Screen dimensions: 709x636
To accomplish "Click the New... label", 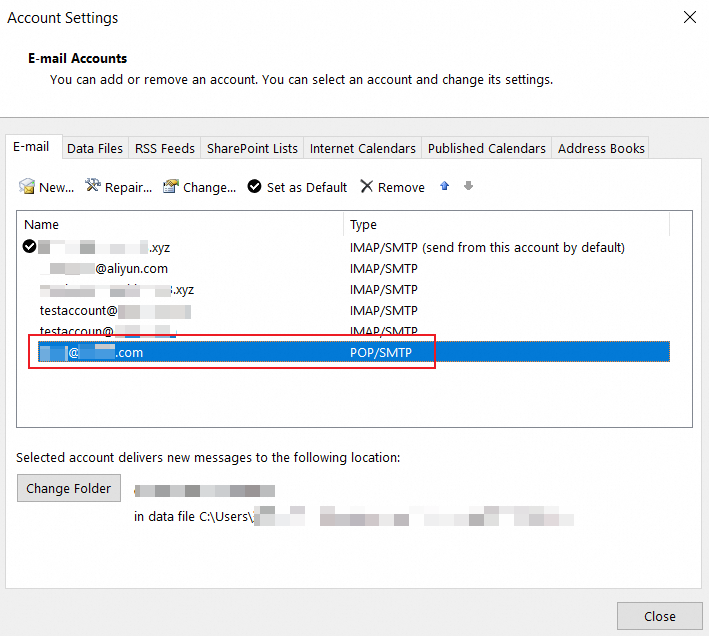I will click(57, 188).
